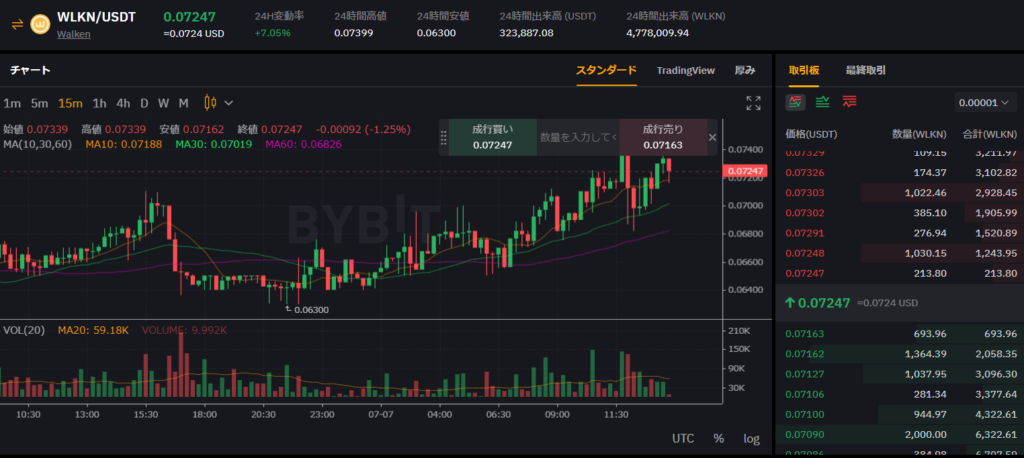Open the Walken project link
The width and height of the screenshot is (1024, 458).
click(x=73, y=35)
